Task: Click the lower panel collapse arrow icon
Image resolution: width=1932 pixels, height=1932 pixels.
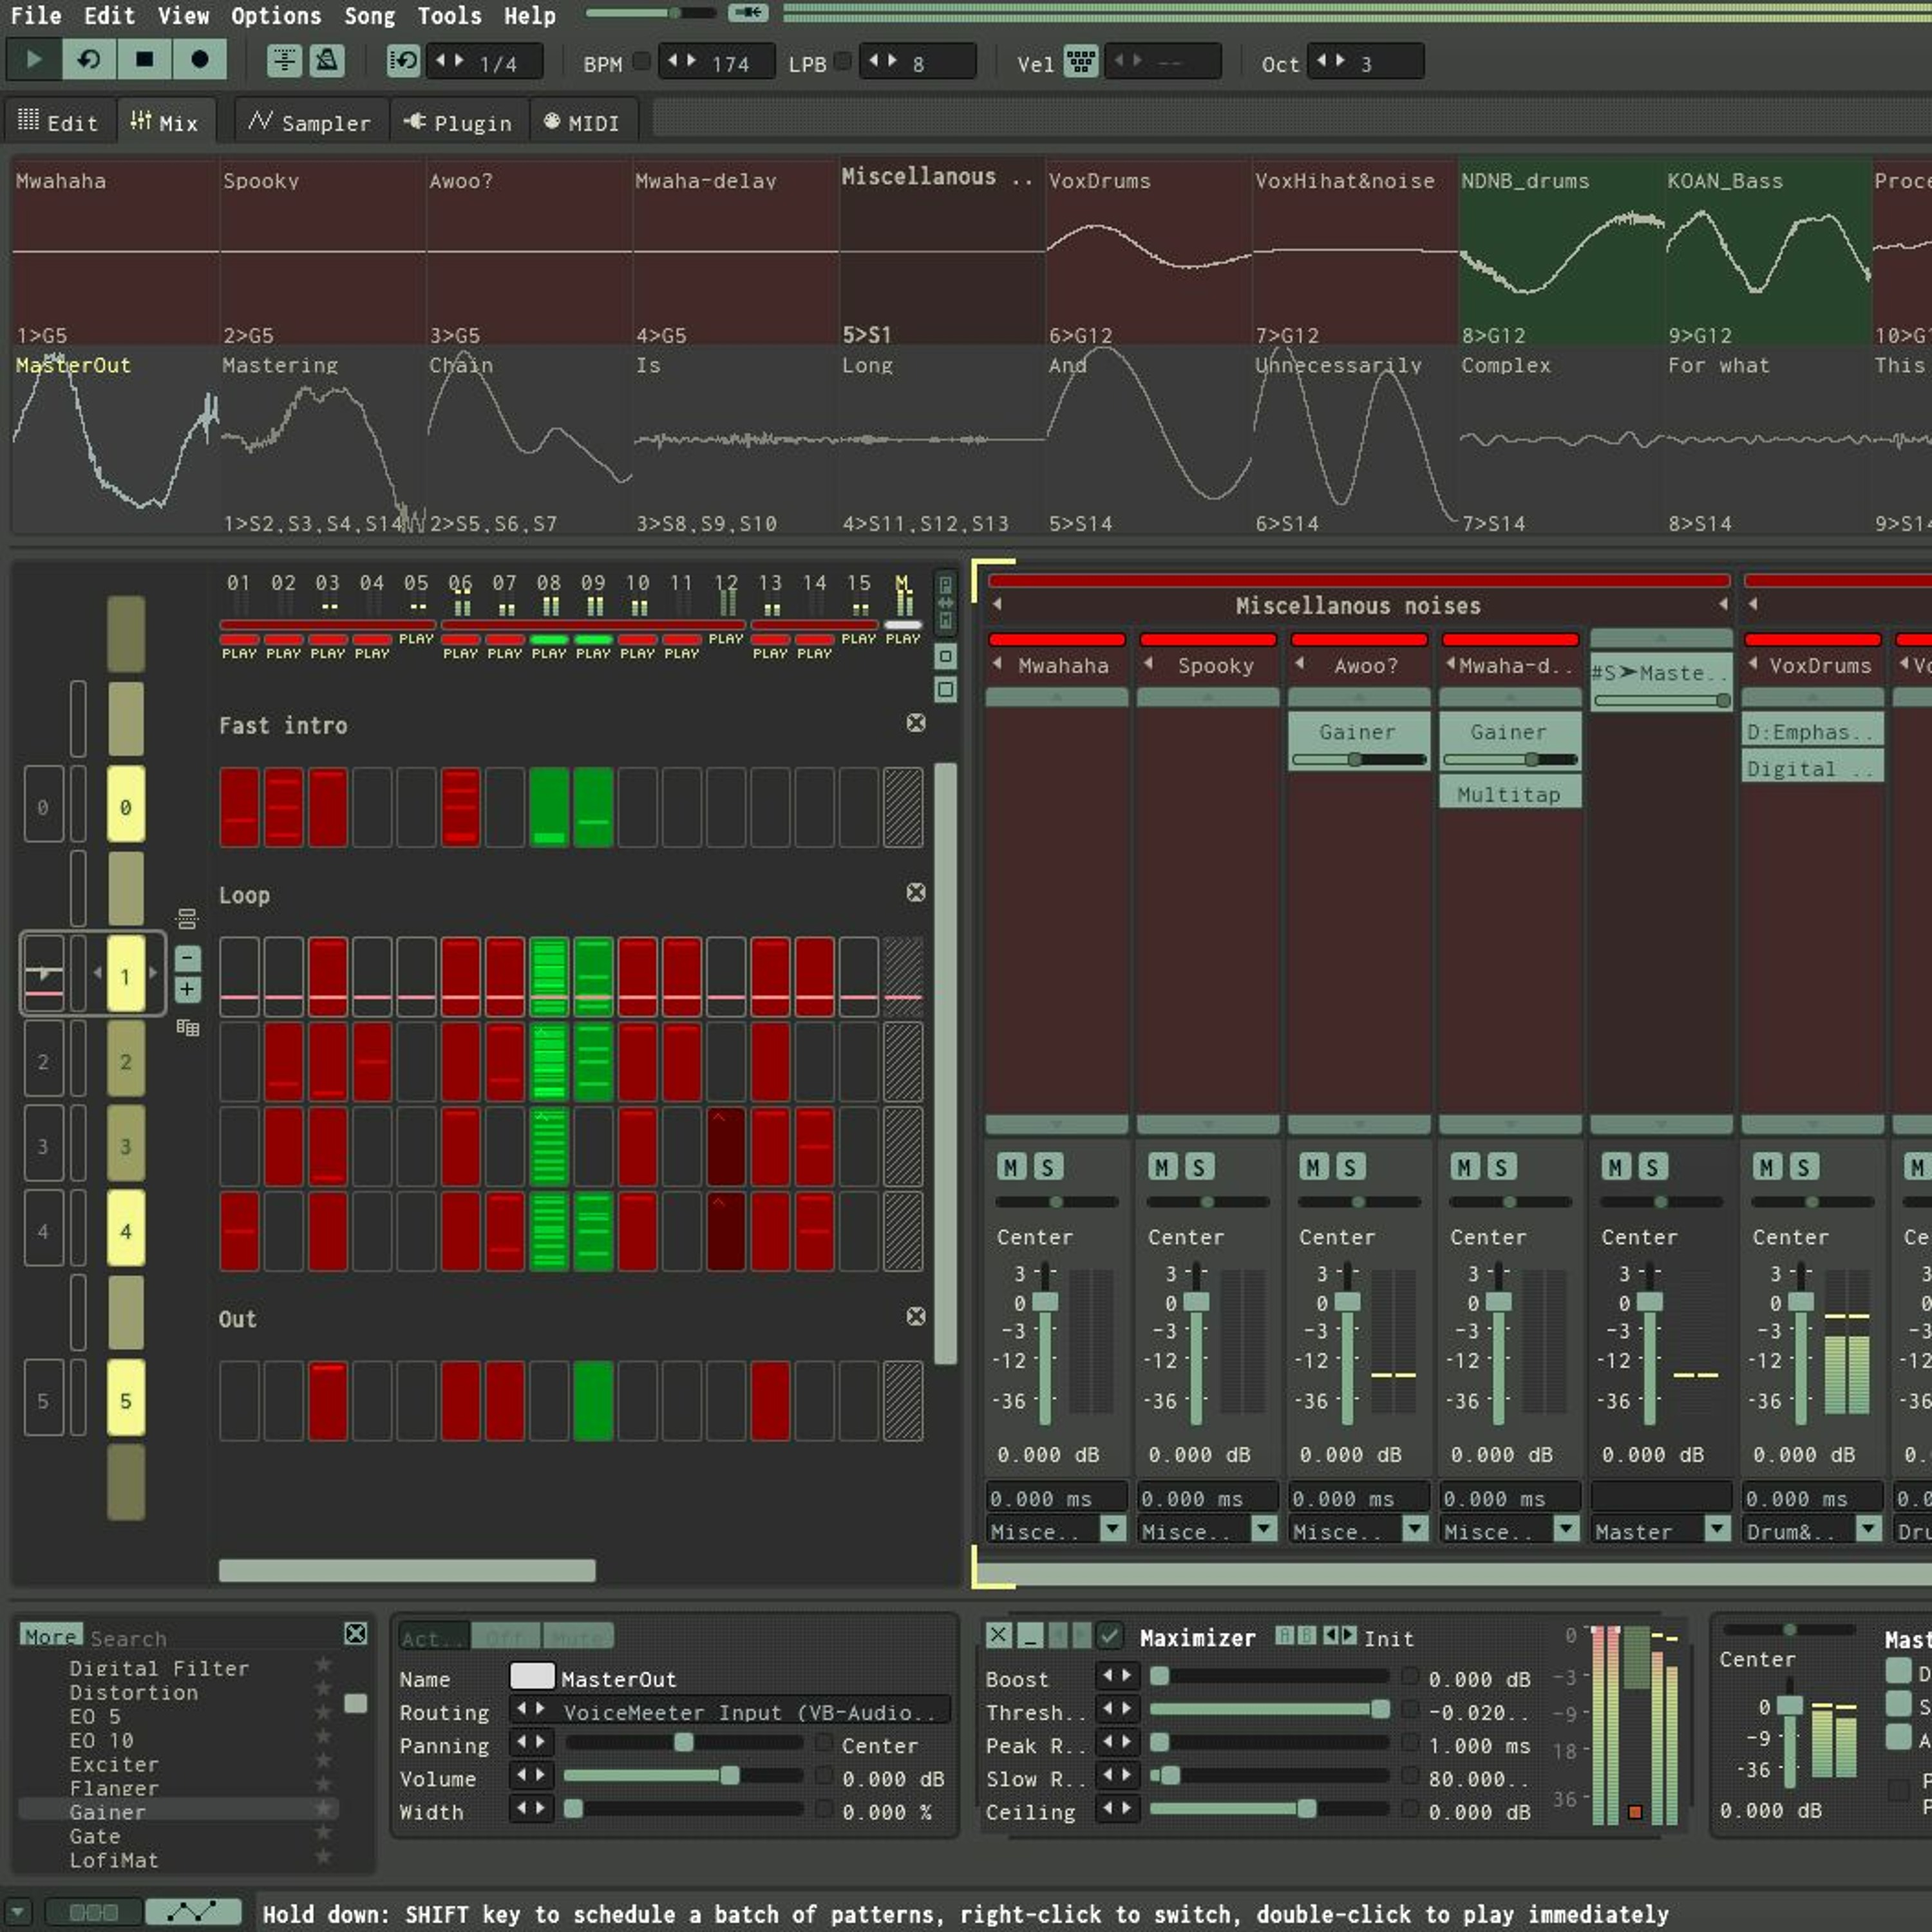Action: pyautogui.click(x=18, y=1912)
